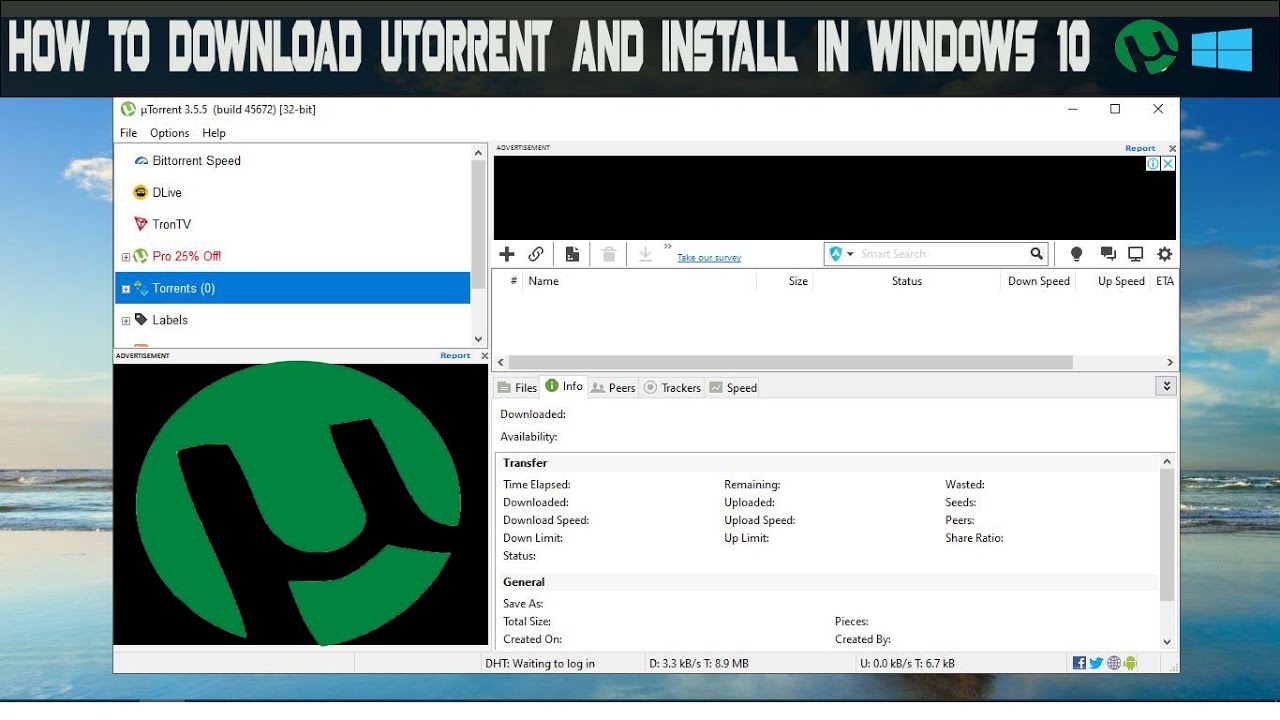Open the Take our survey link
This screenshot has width=1280, height=720.
pos(709,258)
